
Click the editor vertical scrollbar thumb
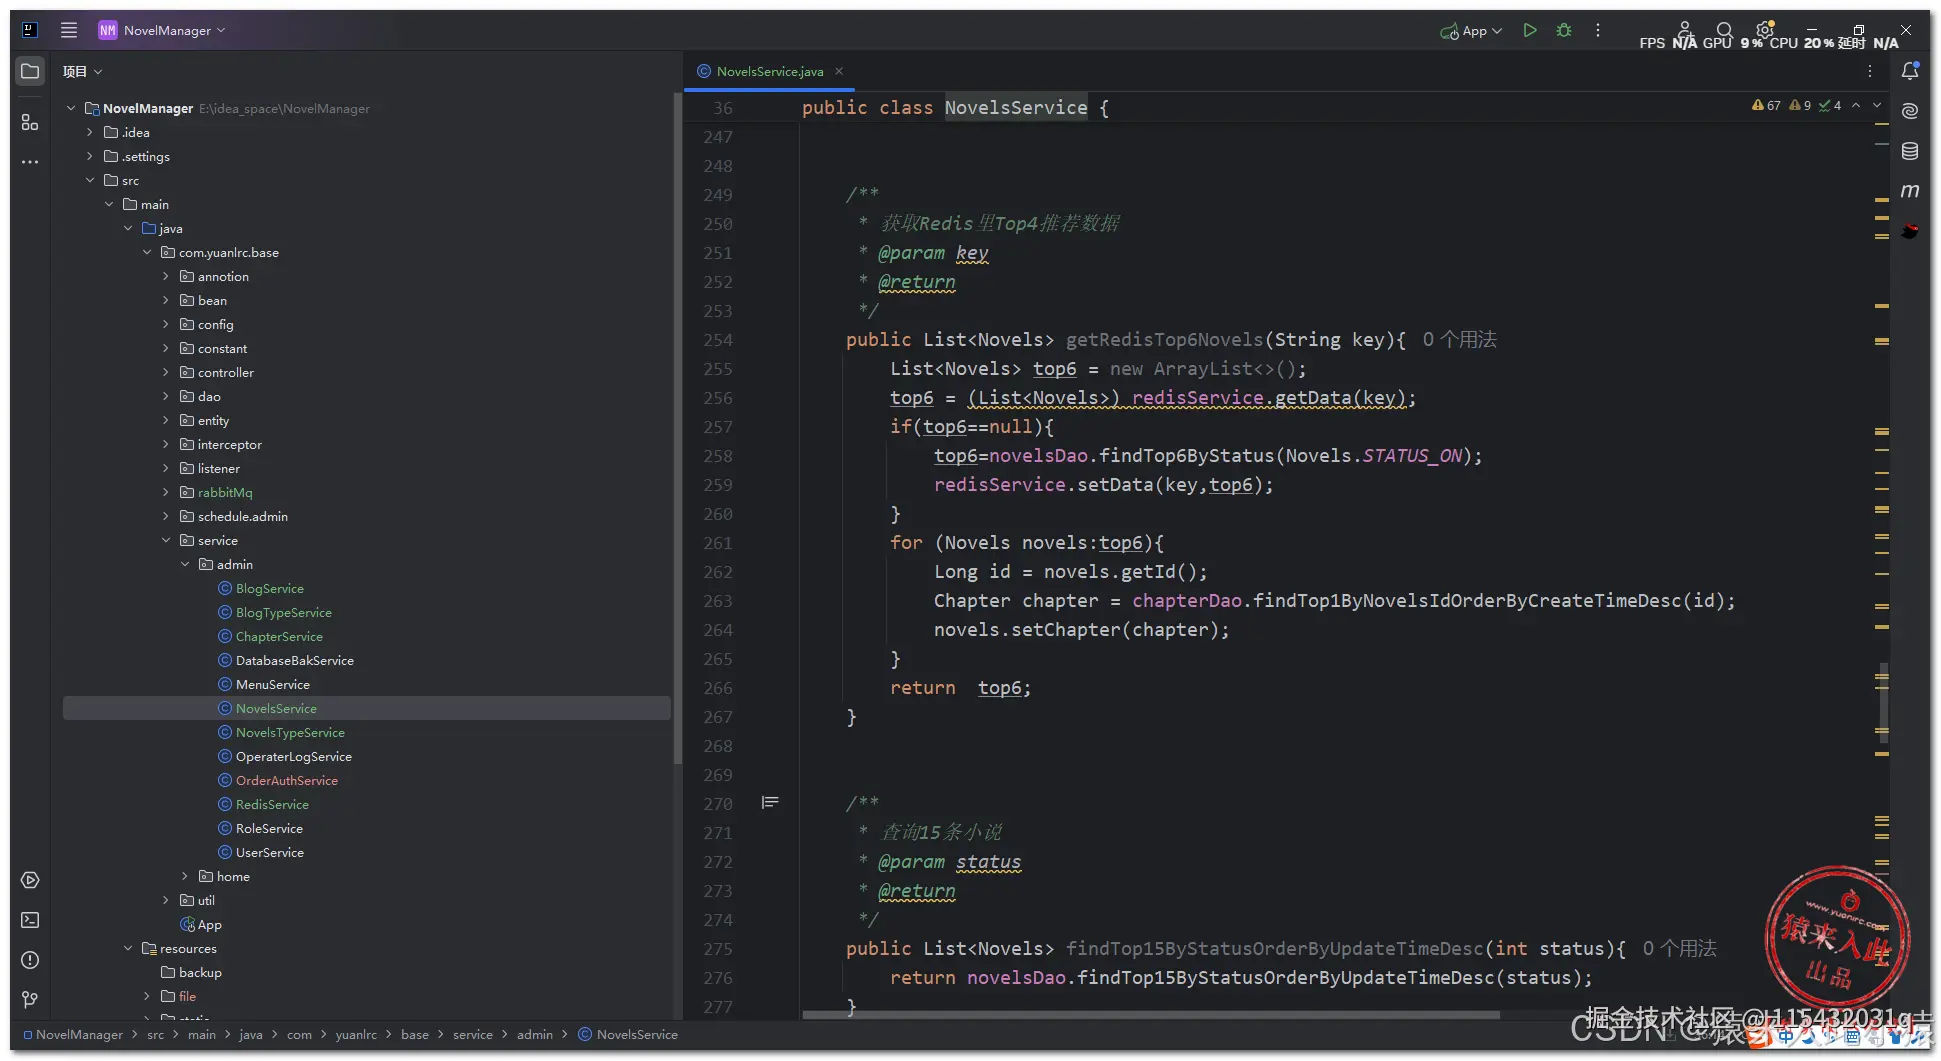[1884, 705]
